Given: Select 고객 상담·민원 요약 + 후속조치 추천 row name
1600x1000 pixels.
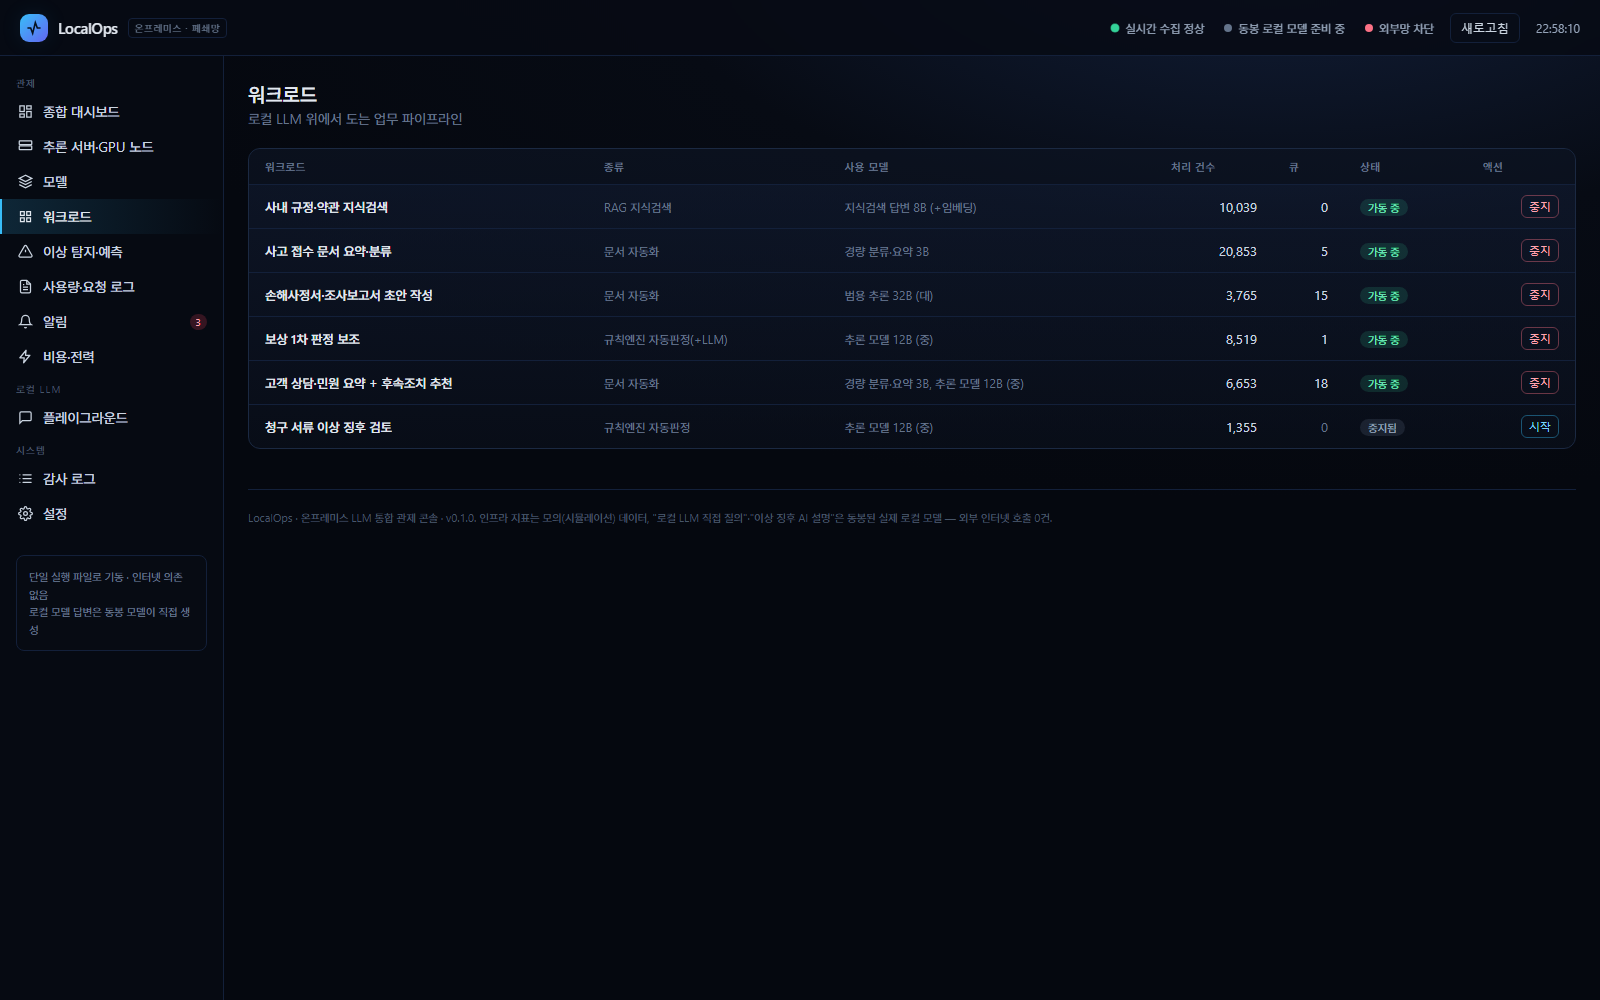Looking at the screenshot, I should 359,384.
